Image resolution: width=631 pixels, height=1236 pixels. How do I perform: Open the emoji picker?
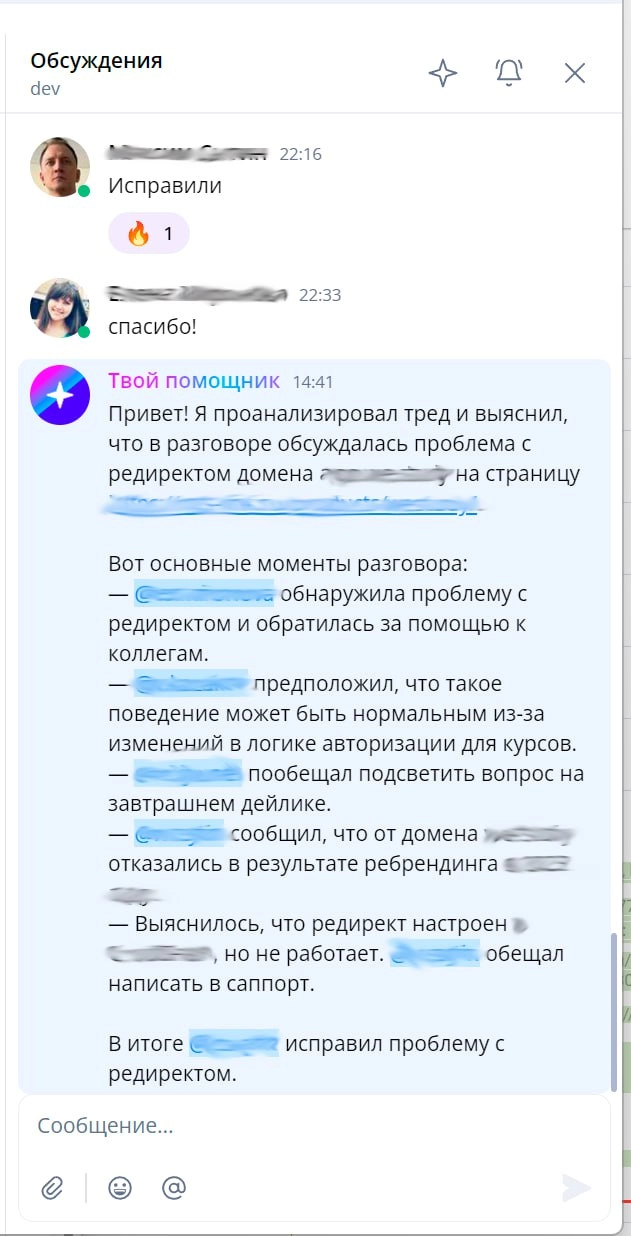(120, 1187)
